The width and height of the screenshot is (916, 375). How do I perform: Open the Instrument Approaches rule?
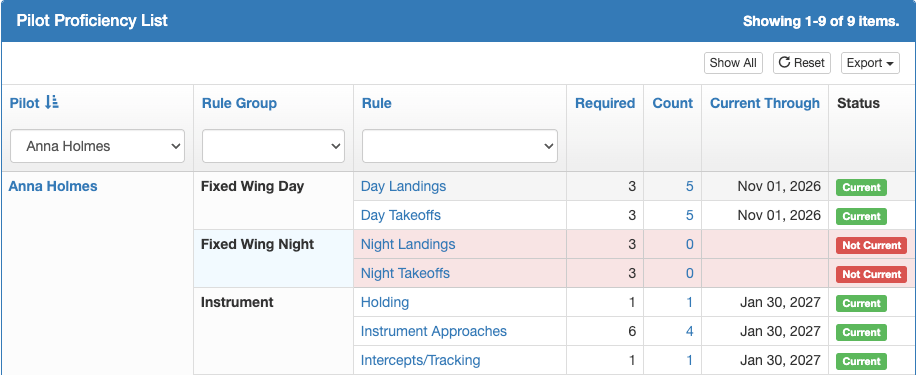(x=433, y=331)
